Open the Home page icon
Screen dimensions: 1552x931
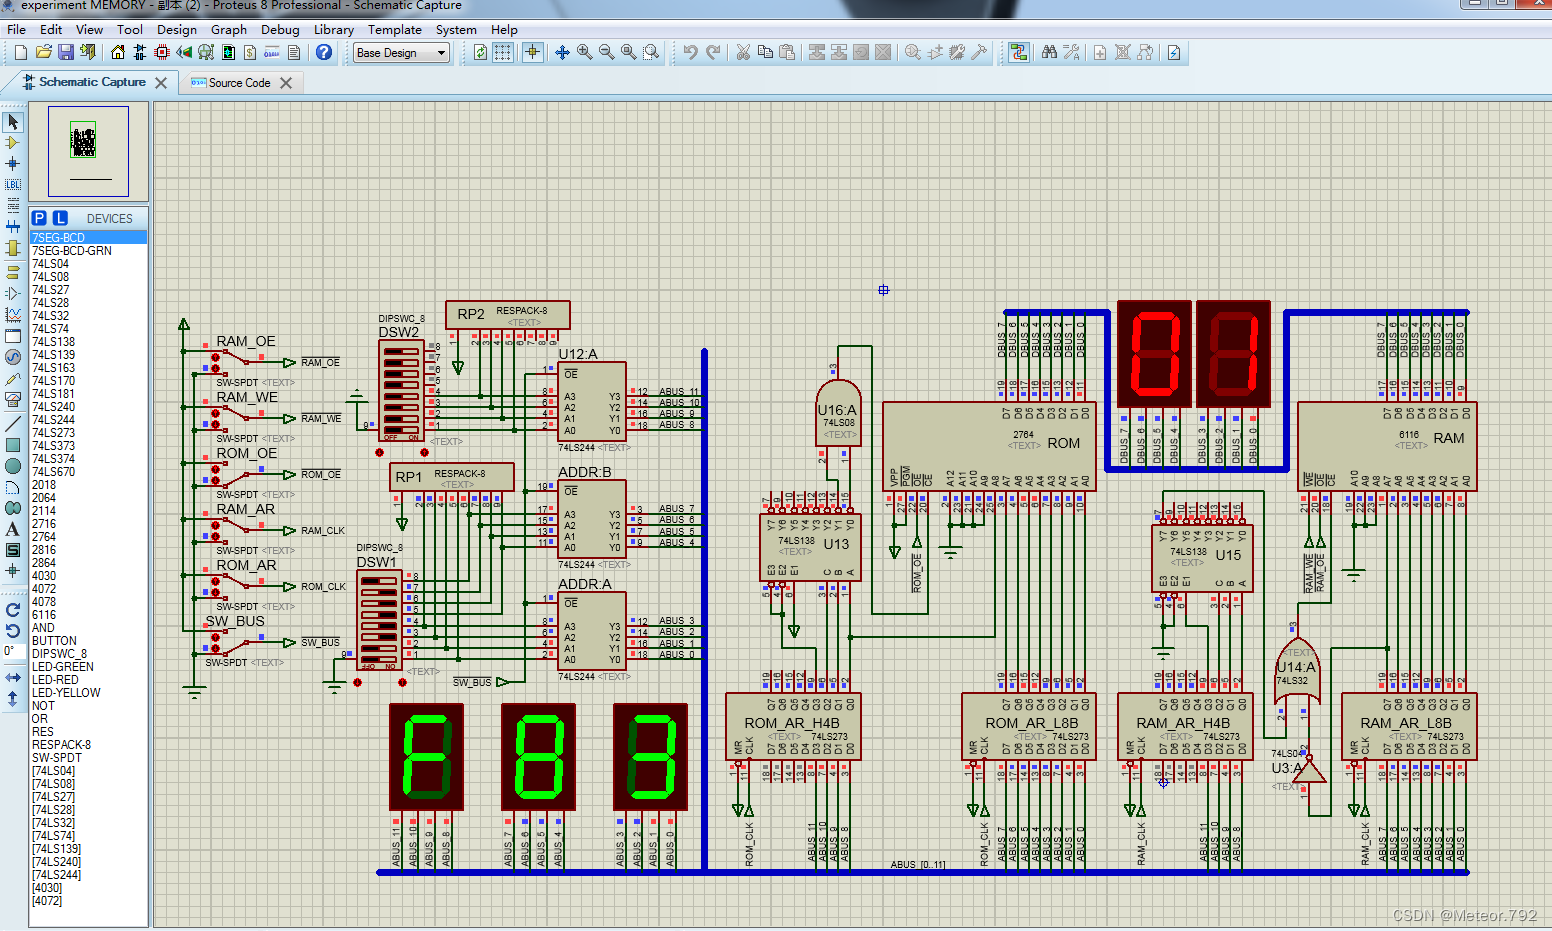[x=118, y=52]
